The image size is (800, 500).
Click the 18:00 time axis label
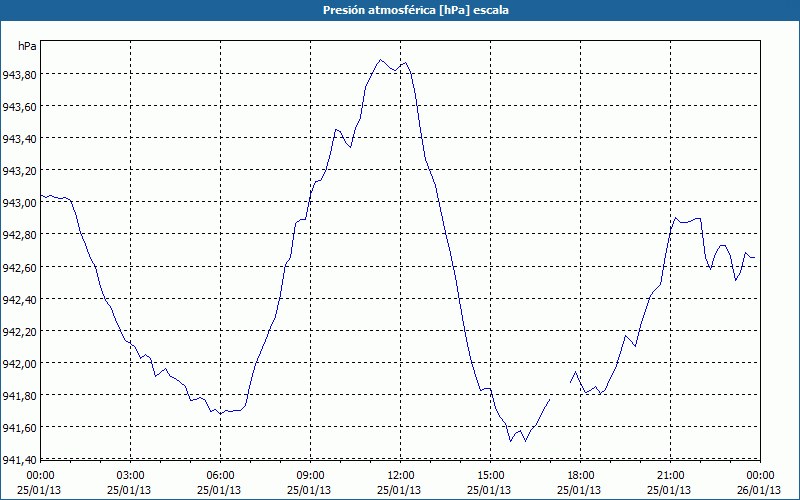coord(580,476)
